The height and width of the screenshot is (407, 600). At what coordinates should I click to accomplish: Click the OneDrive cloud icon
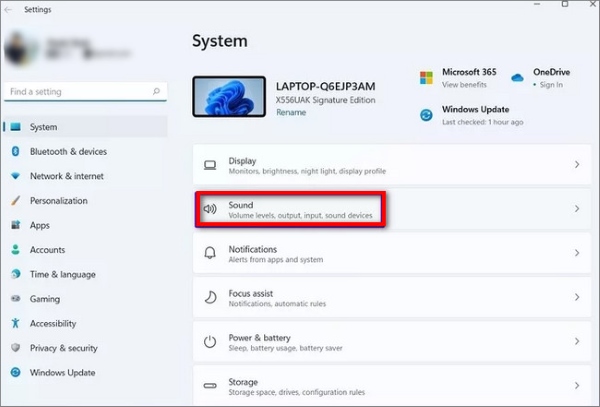pos(517,78)
